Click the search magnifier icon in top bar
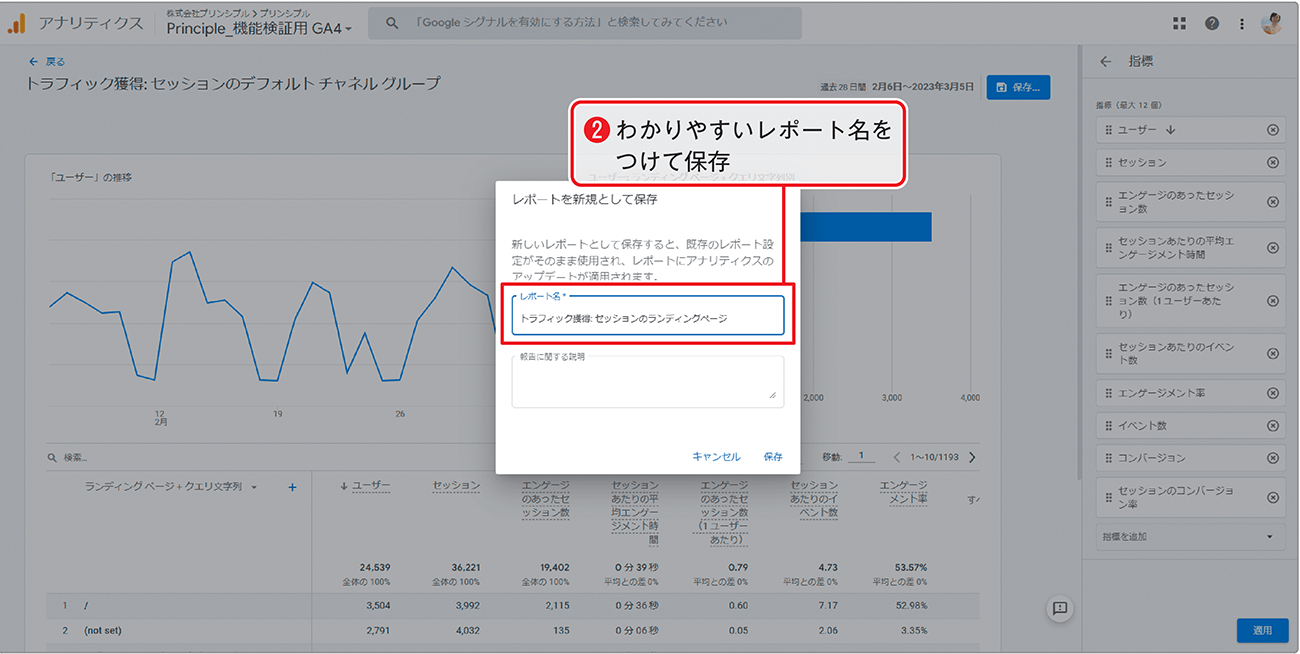 tap(392, 23)
